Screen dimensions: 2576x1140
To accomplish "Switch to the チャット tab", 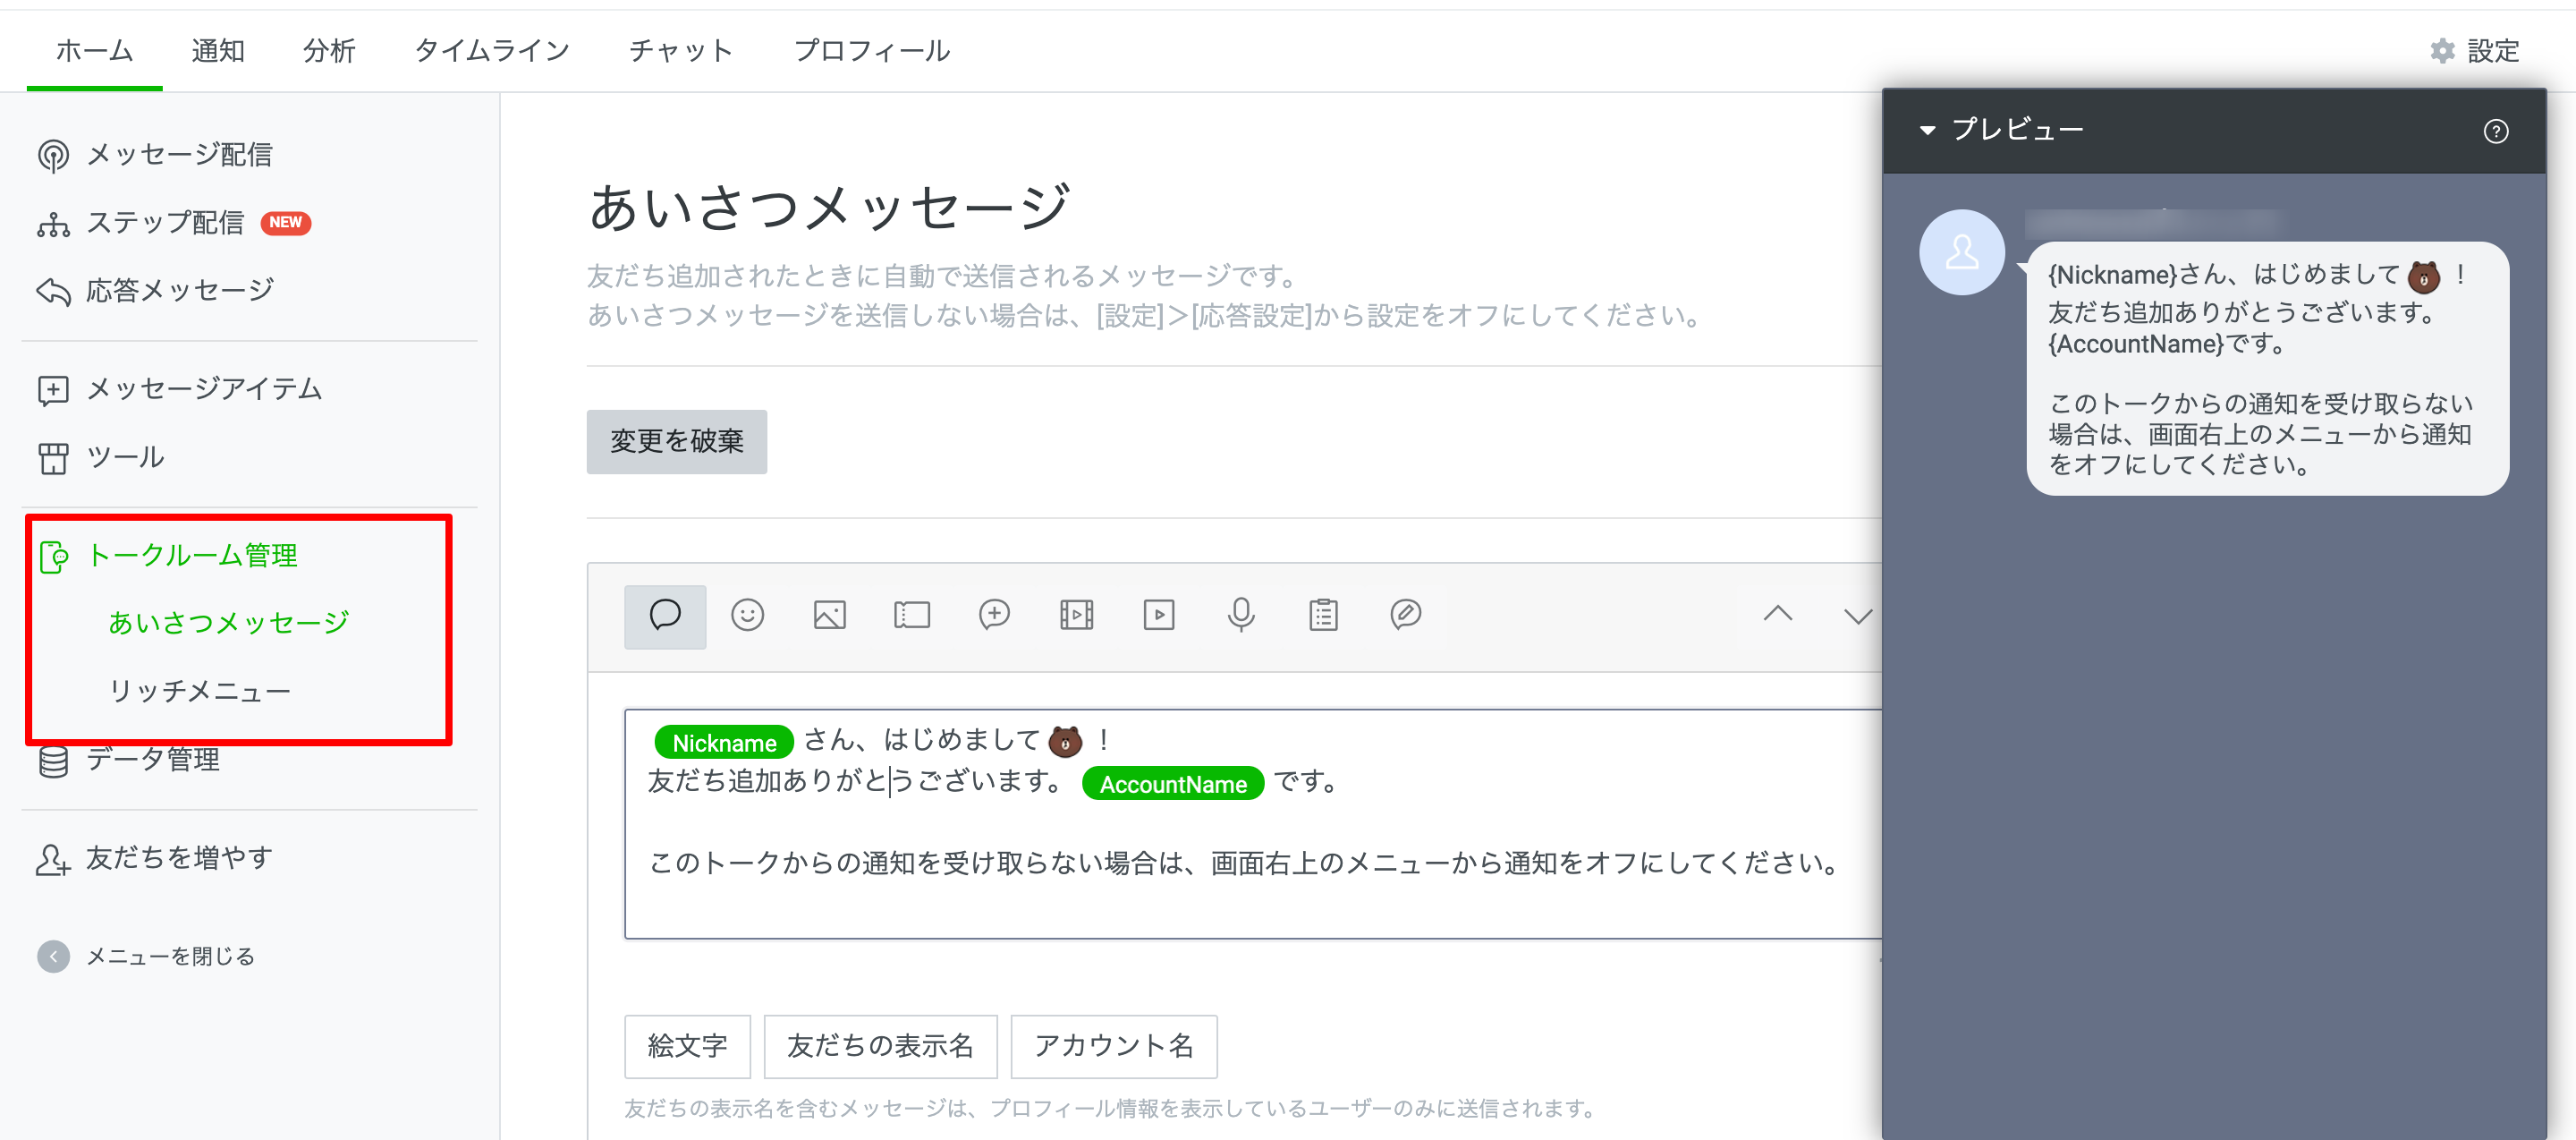I will pyautogui.click(x=680, y=50).
